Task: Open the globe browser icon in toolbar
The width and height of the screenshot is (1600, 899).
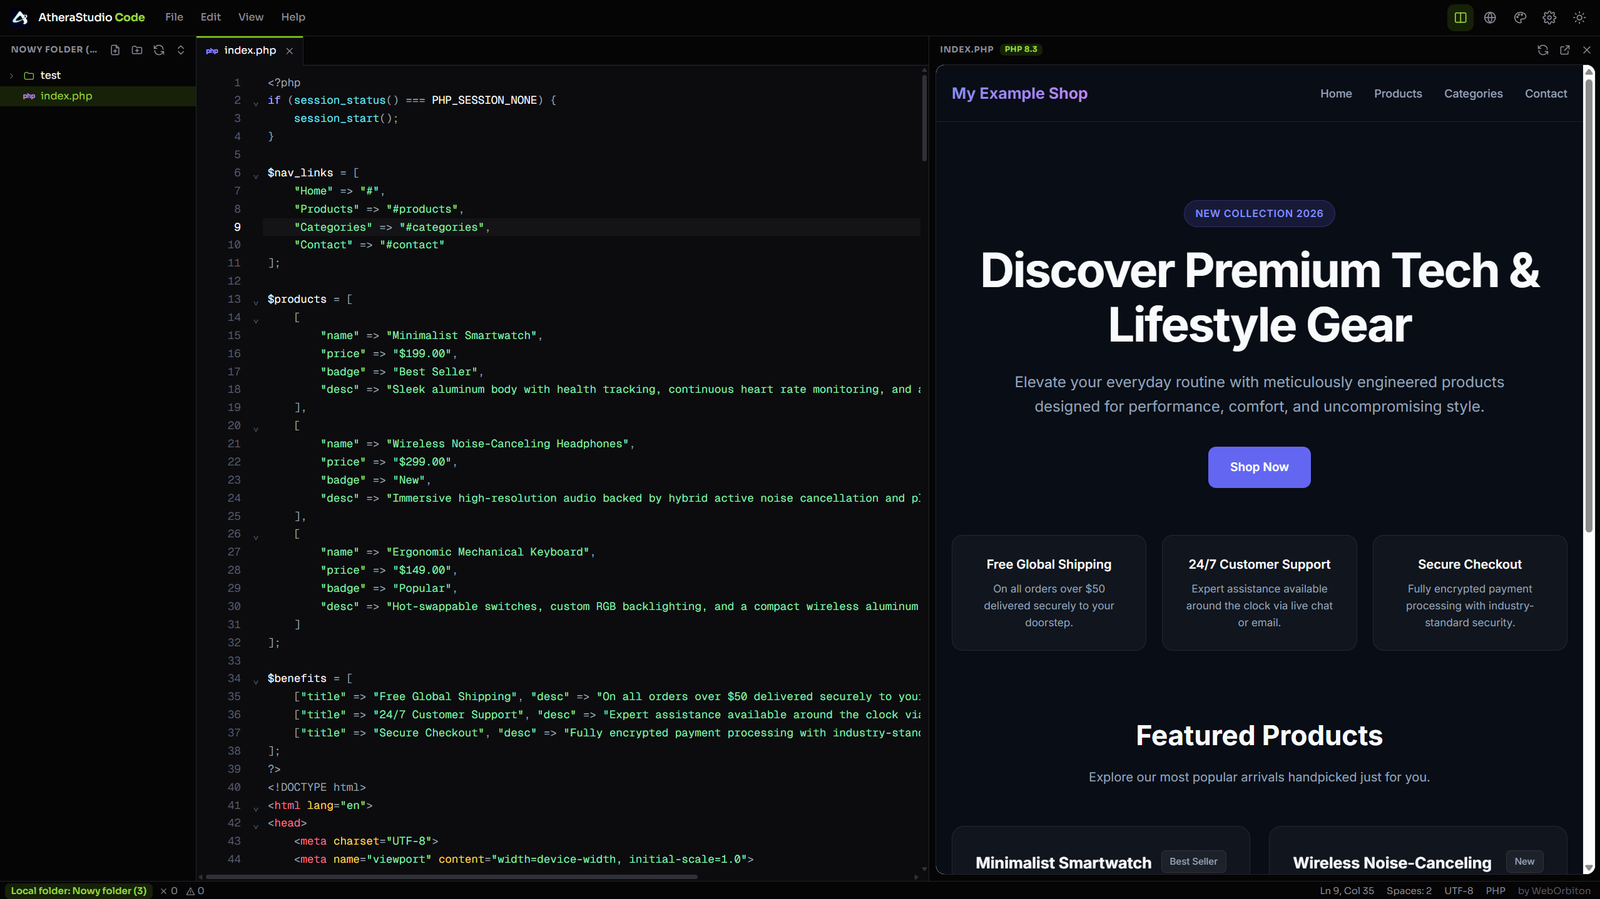Action: (x=1490, y=17)
